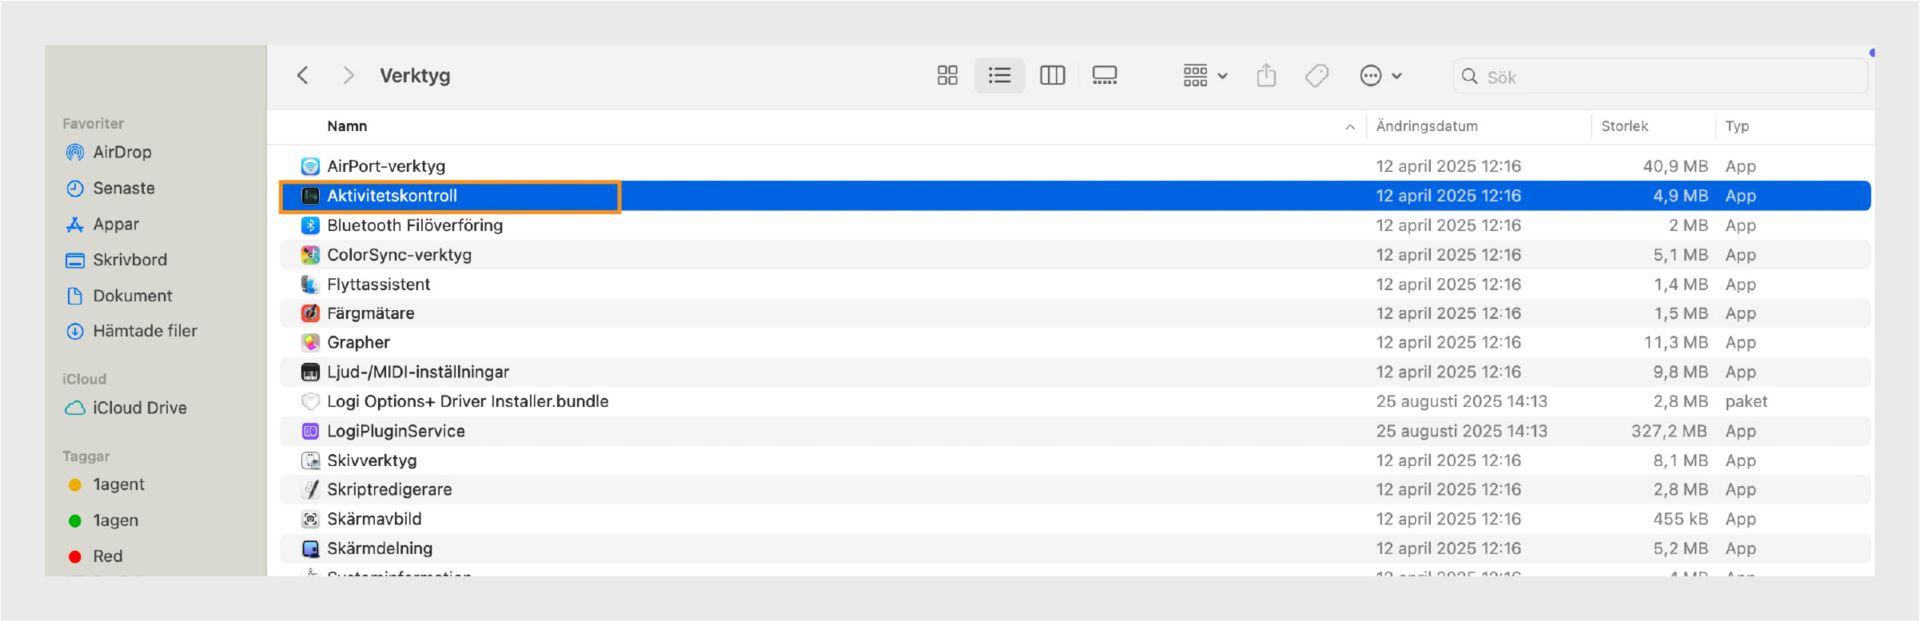1920x622 pixels.
Task: Sort by Ändringsdatum column header
Action: 1426,127
